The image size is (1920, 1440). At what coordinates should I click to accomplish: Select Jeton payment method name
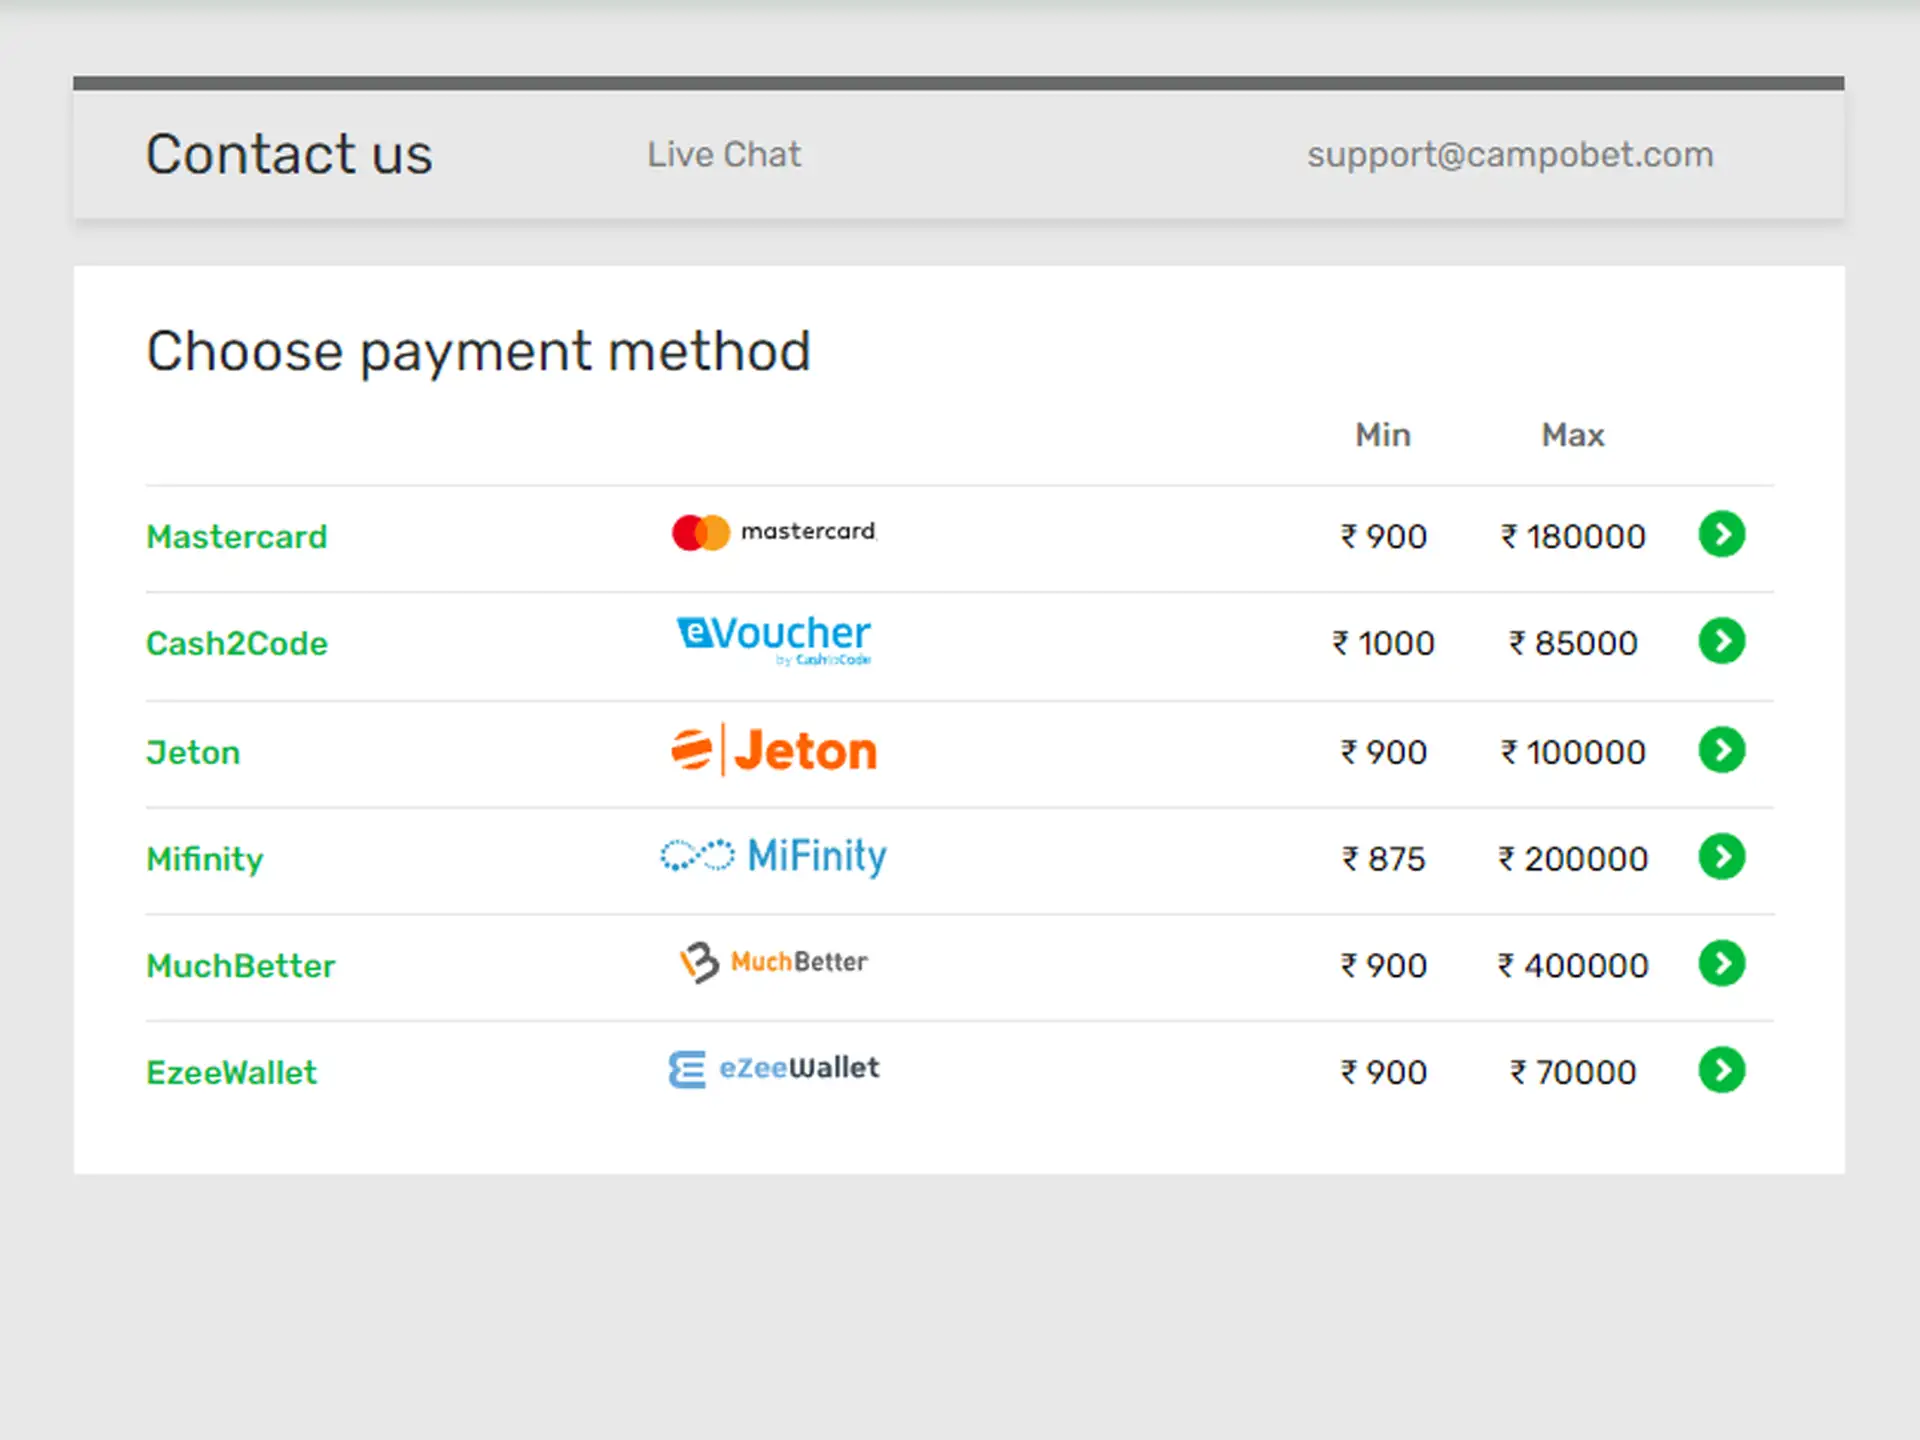193,753
